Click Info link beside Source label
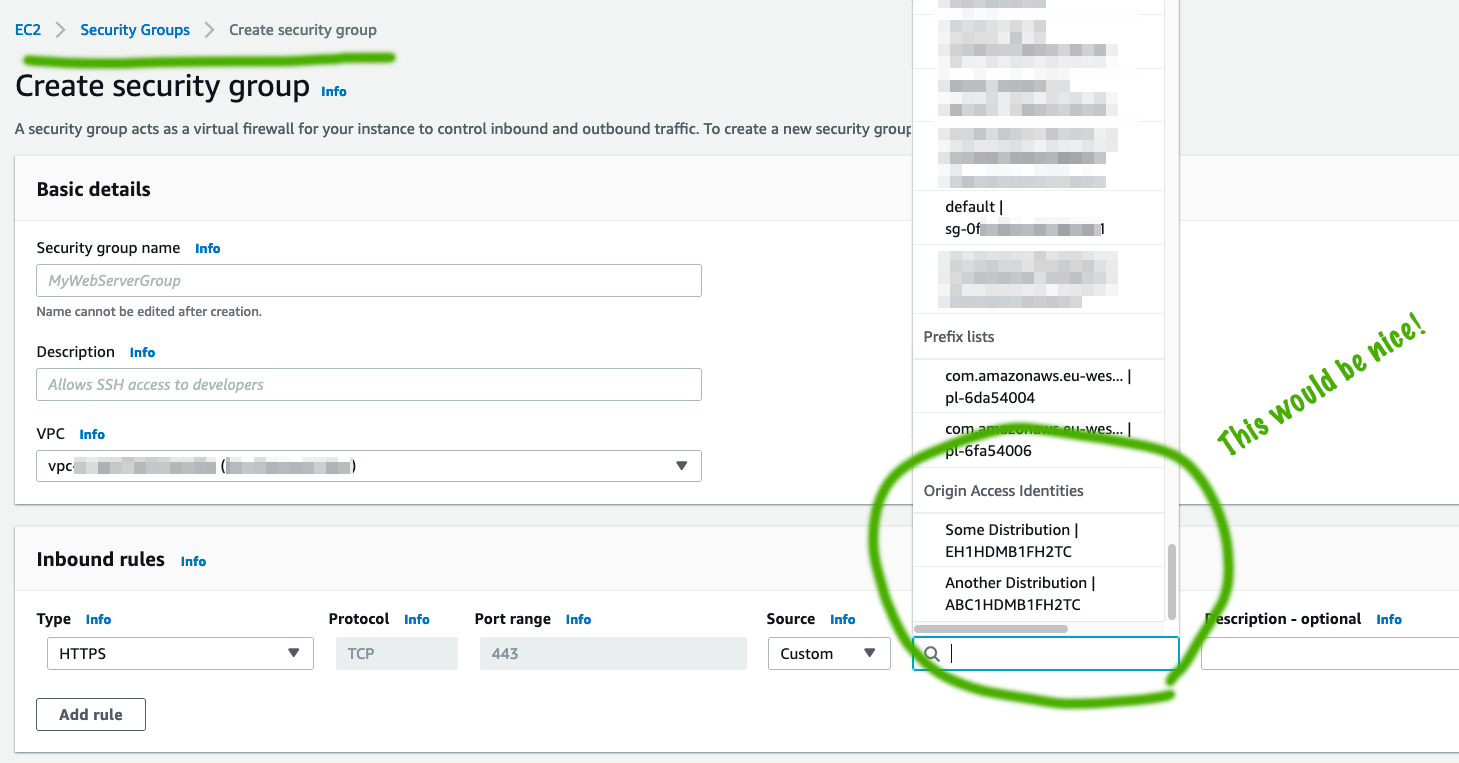1459x763 pixels. (x=842, y=619)
